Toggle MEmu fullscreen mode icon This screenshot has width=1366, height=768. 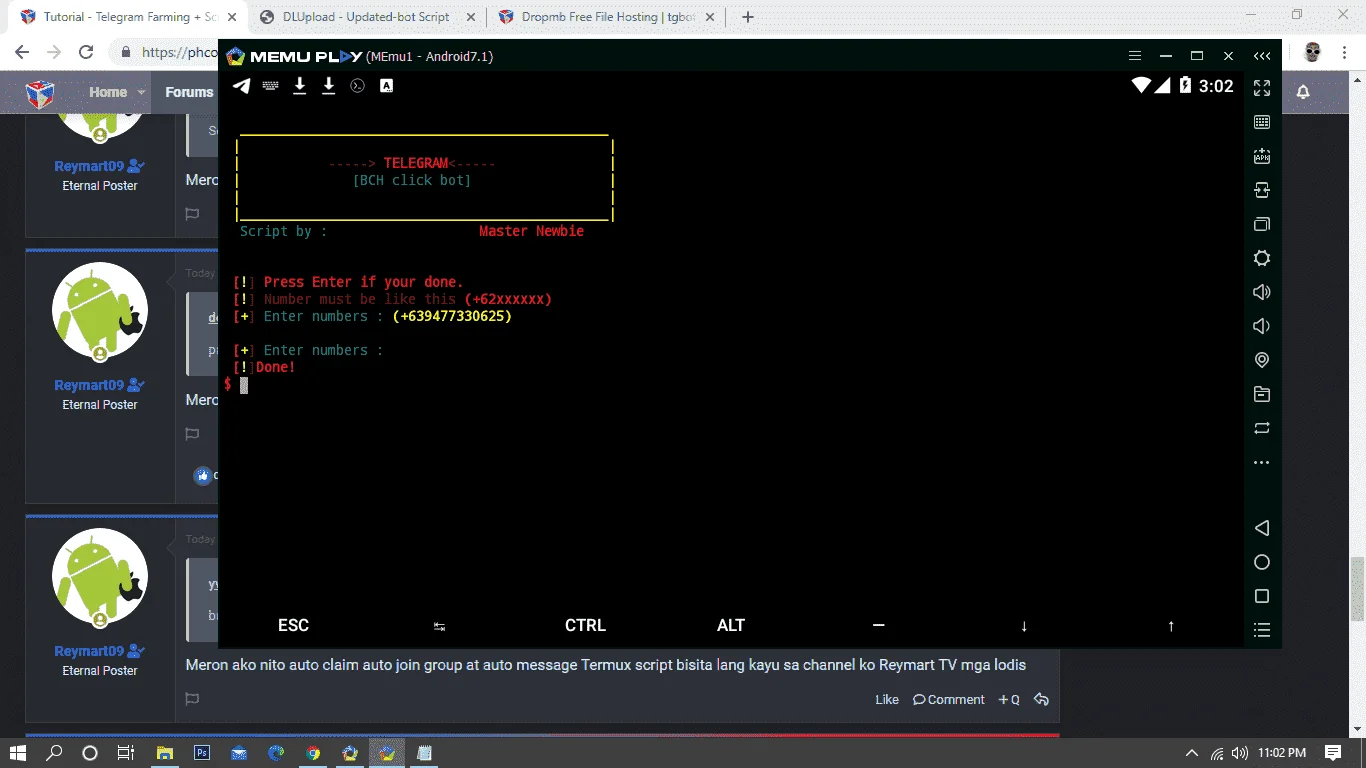(1262, 88)
